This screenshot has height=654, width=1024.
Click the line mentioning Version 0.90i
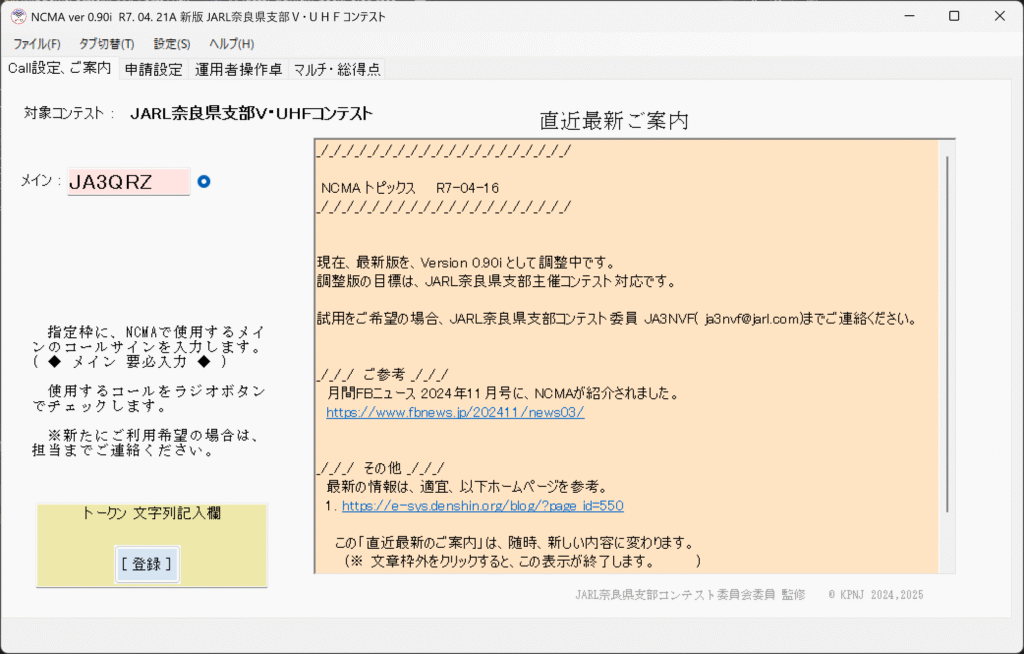pyautogui.click(x=466, y=263)
